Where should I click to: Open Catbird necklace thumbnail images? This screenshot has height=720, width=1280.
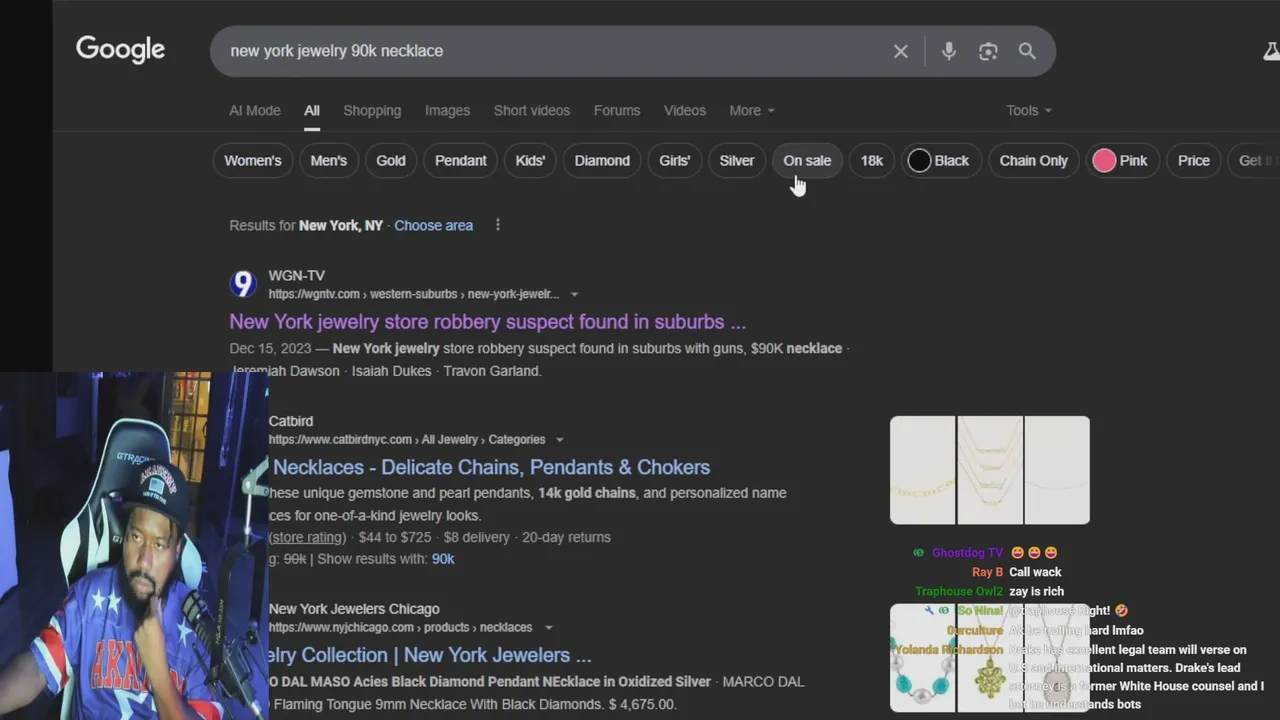pos(990,470)
